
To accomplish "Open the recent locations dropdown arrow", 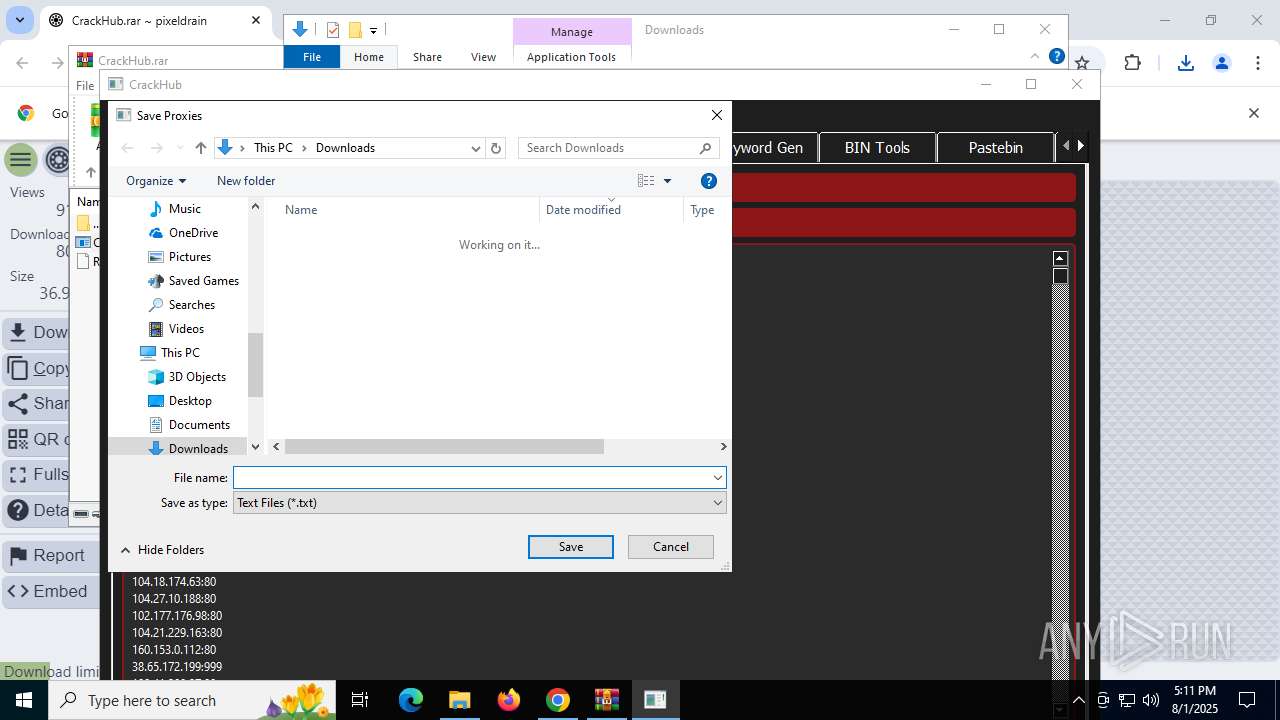I will pos(179,148).
